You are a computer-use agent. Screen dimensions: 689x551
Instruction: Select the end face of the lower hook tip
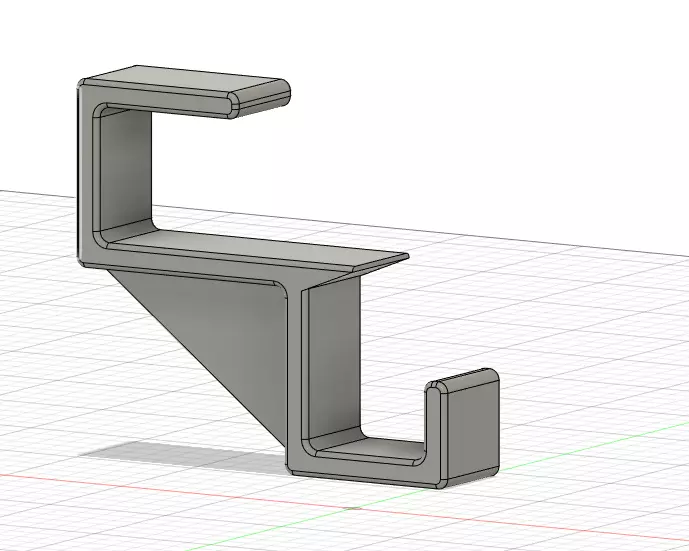click(472, 430)
